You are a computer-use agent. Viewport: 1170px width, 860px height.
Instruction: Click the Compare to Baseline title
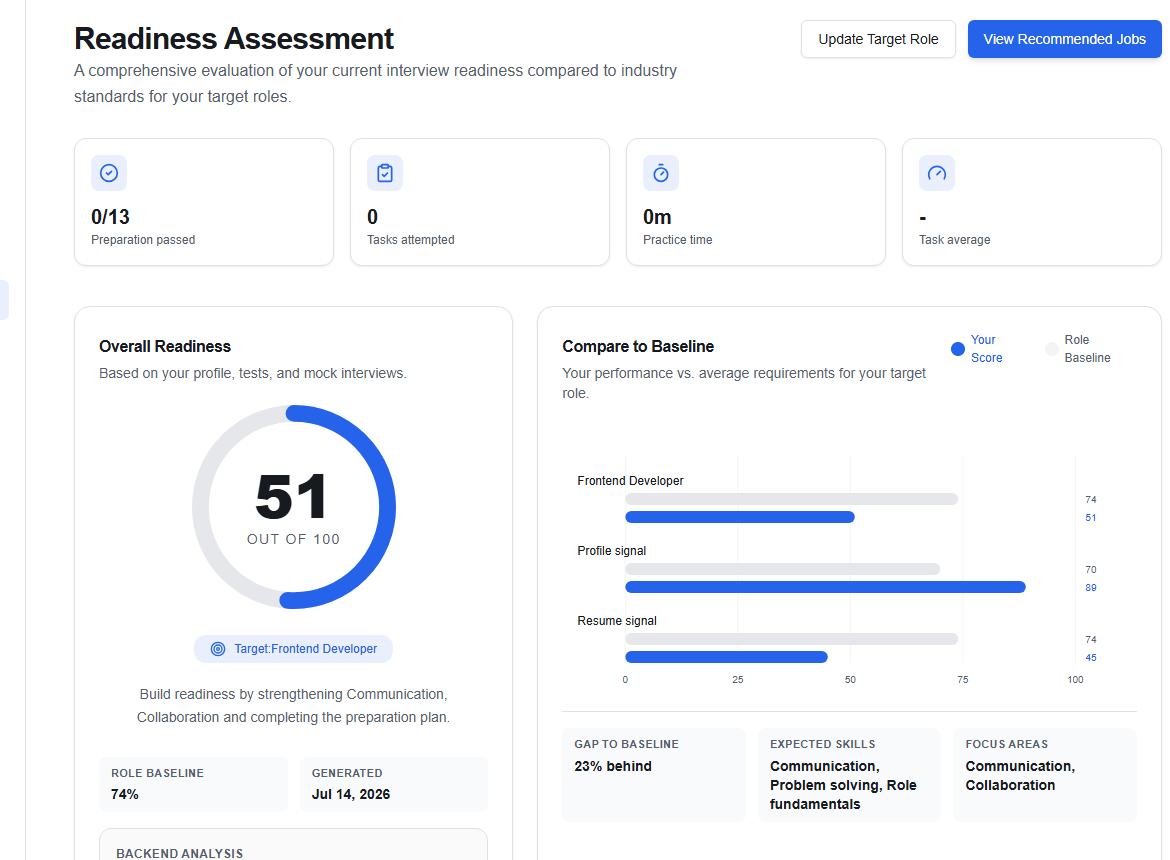tap(638, 346)
